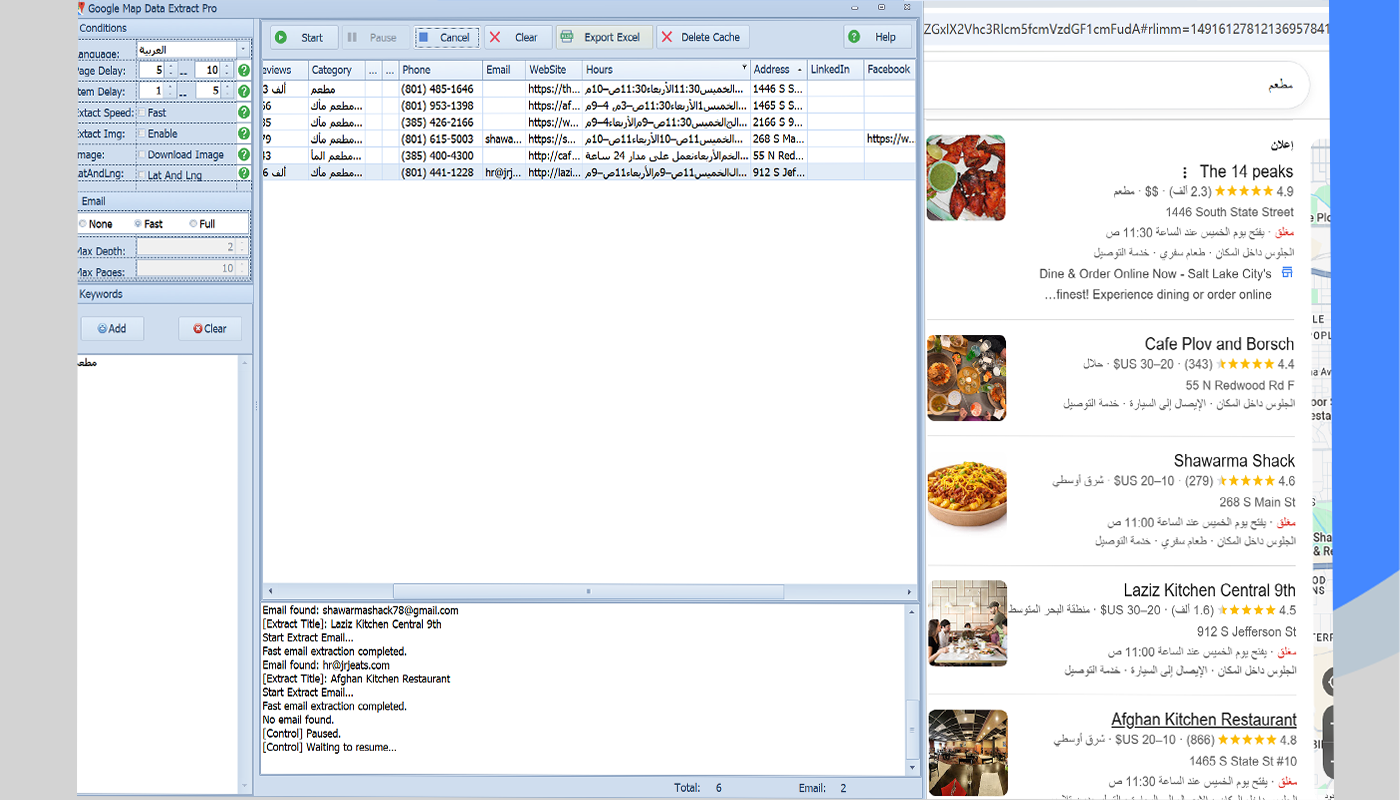Open Cafe Plov and Borsch listing

click(x=1219, y=344)
